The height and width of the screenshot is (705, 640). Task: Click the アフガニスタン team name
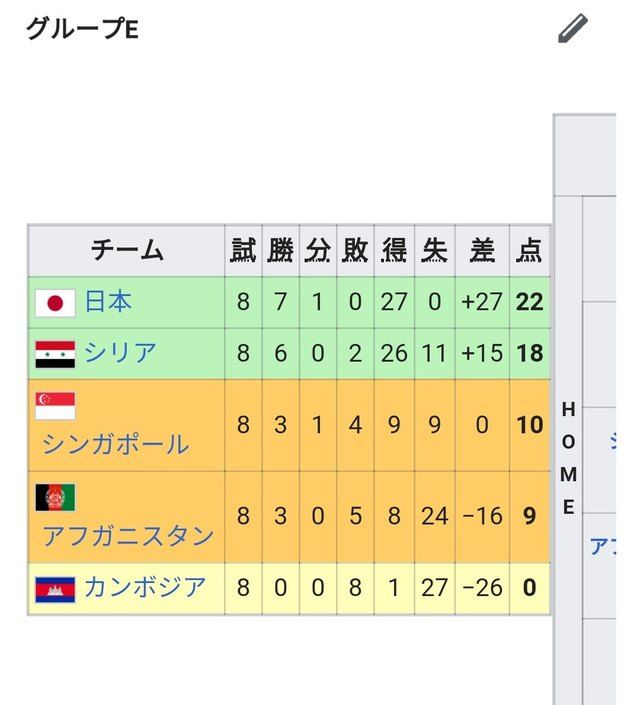tap(128, 536)
